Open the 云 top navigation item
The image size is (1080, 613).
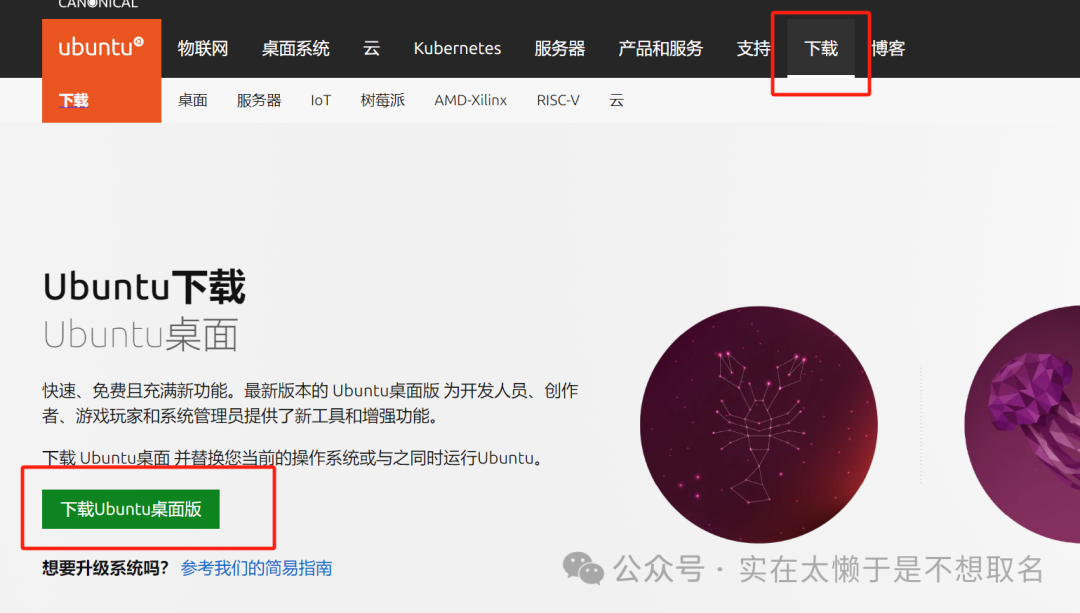tap(371, 48)
